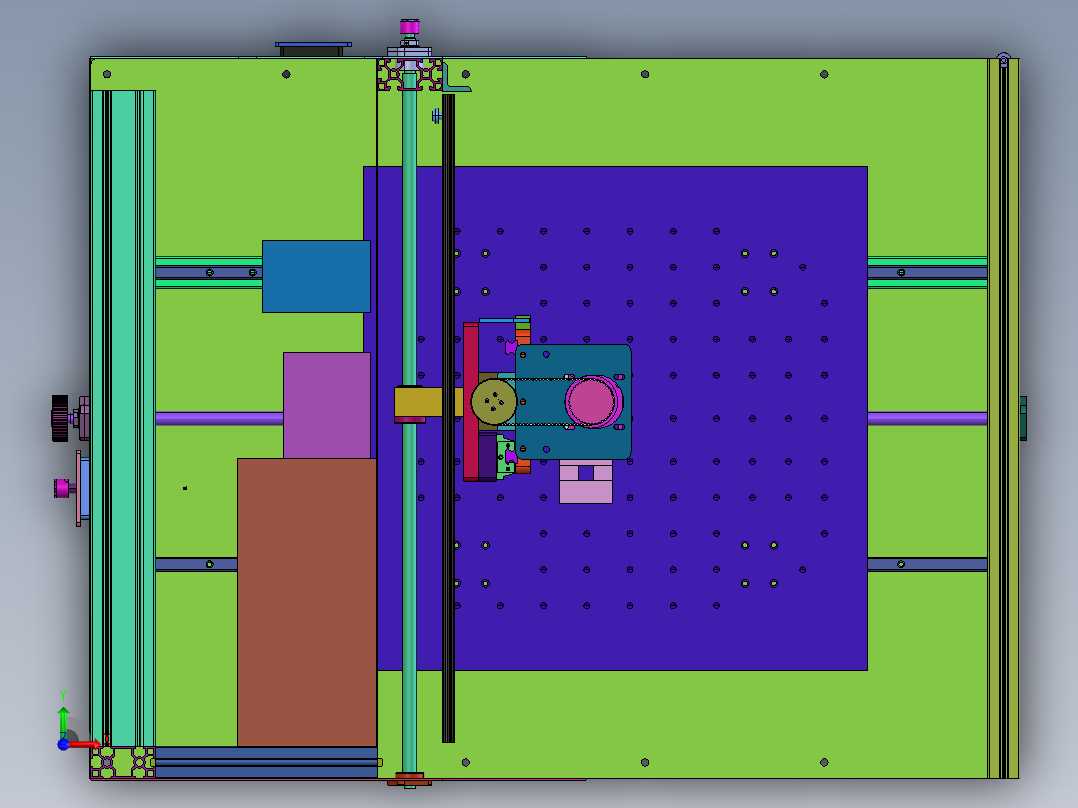
Task: Select the bottom-left corner extrusion profile
Action: click(122, 763)
